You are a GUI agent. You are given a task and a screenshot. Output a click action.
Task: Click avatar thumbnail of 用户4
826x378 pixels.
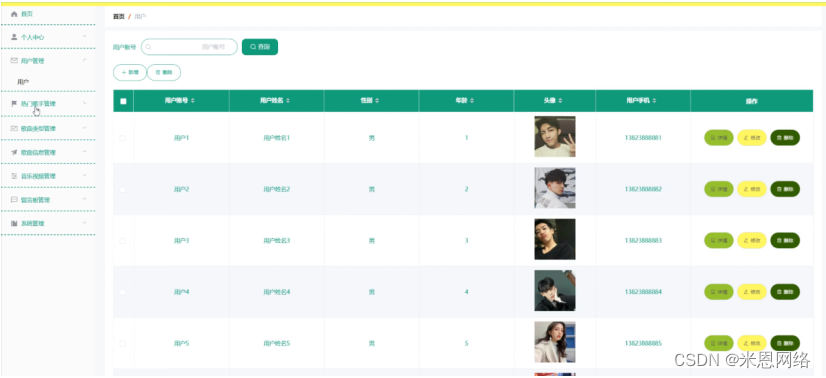pyautogui.click(x=555, y=291)
